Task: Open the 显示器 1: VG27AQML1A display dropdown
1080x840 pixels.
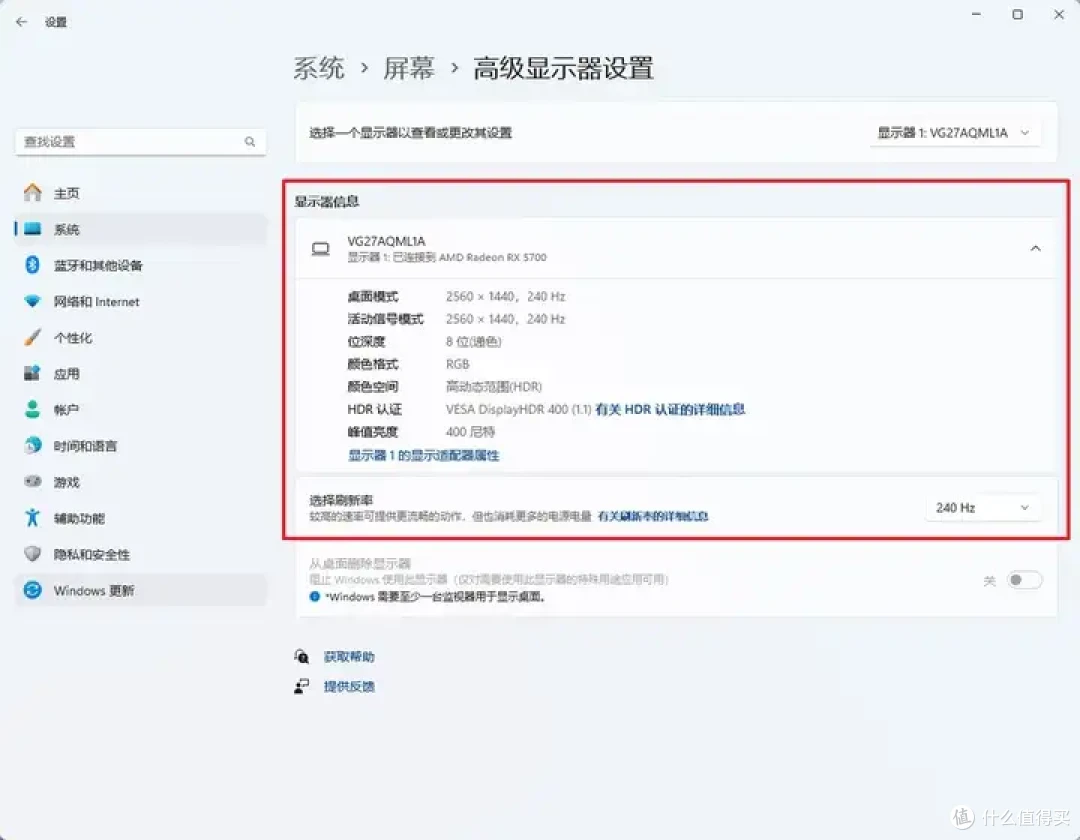Action: point(955,133)
